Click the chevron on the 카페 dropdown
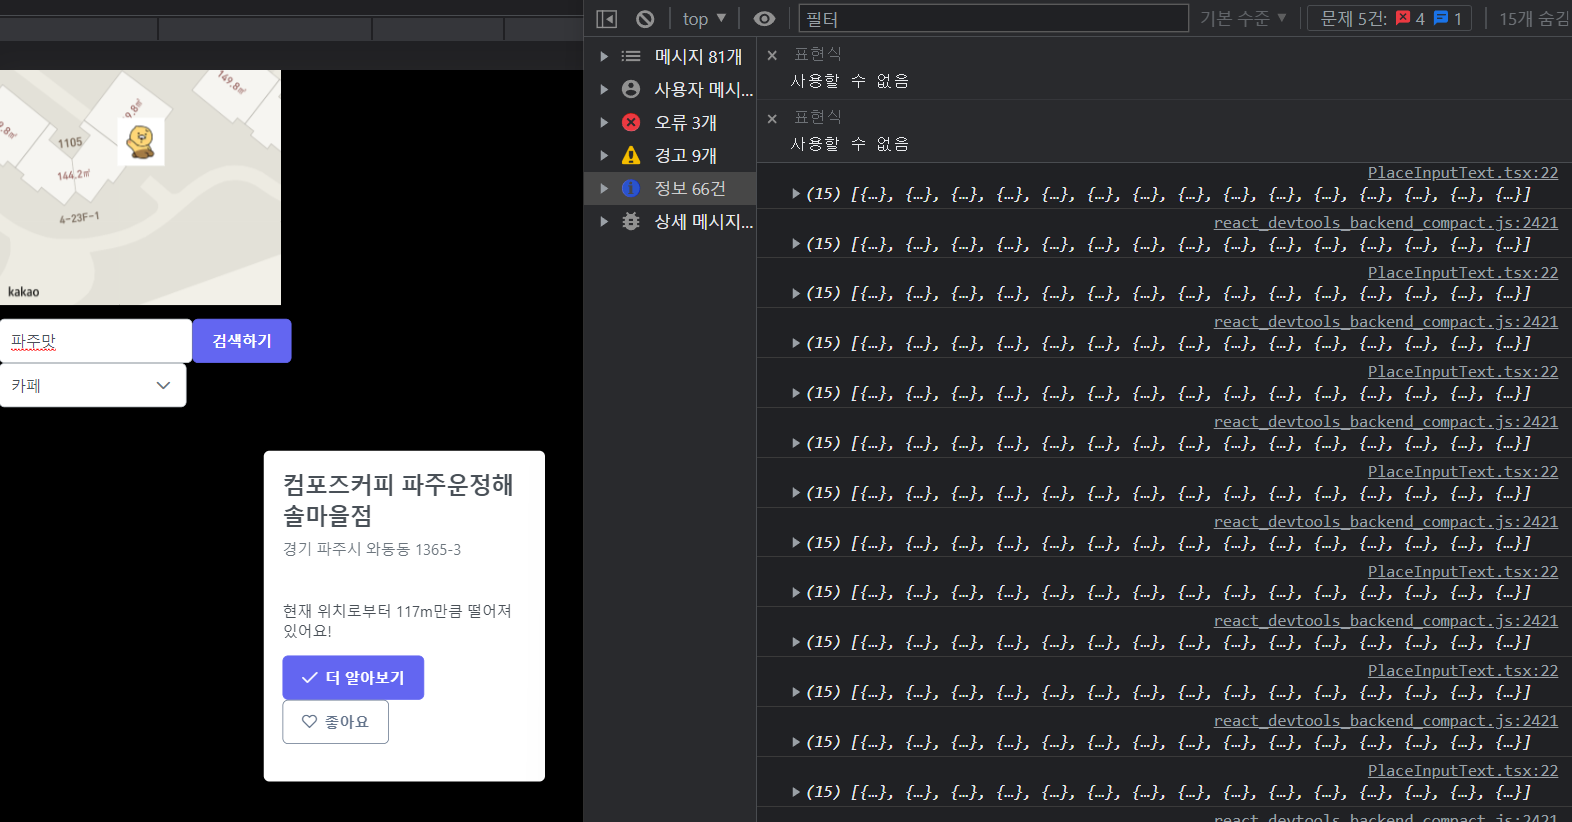The width and height of the screenshot is (1572, 822). [x=164, y=386]
